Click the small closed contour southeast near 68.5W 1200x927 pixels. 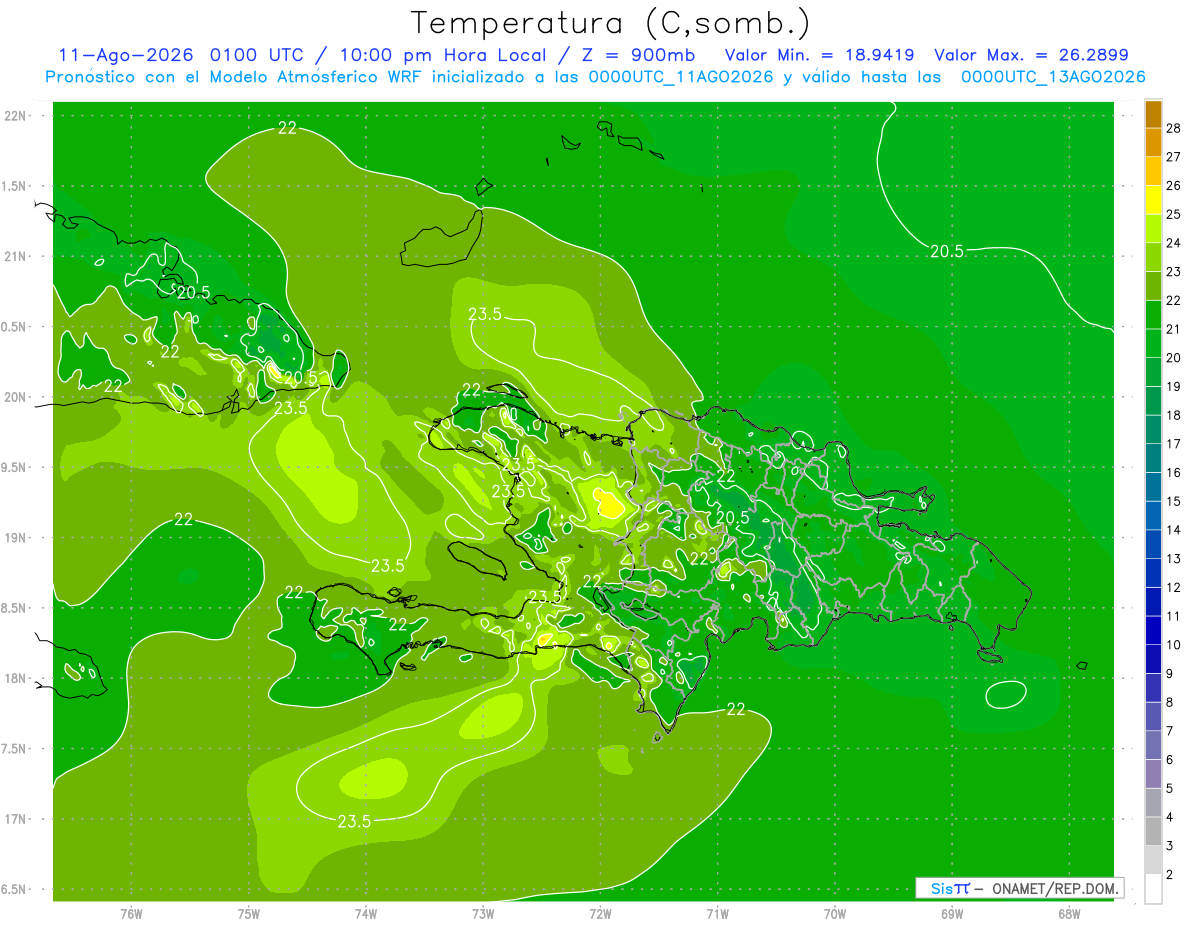pyautogui.click(x=1005, y=693)
